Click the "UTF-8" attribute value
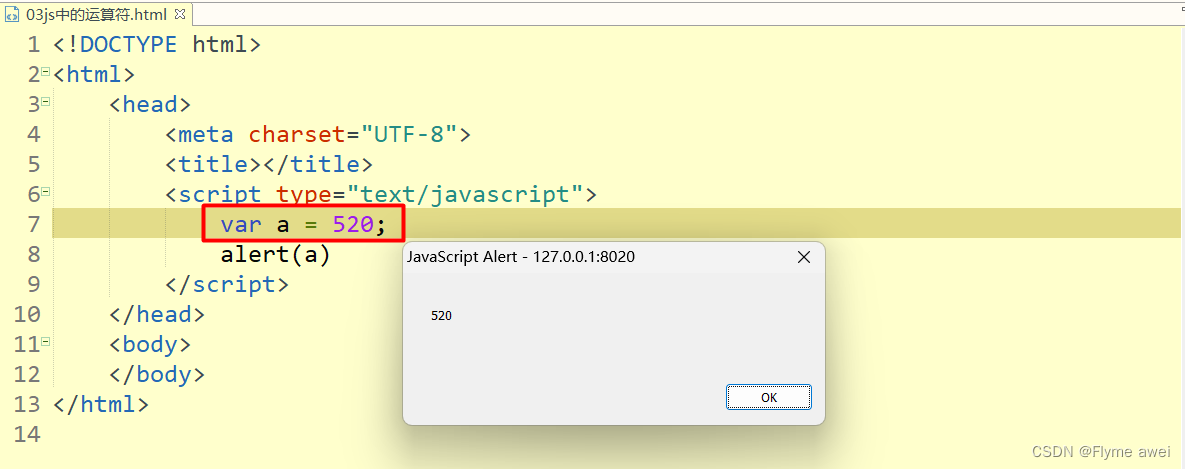 click(x=408, y=134)
